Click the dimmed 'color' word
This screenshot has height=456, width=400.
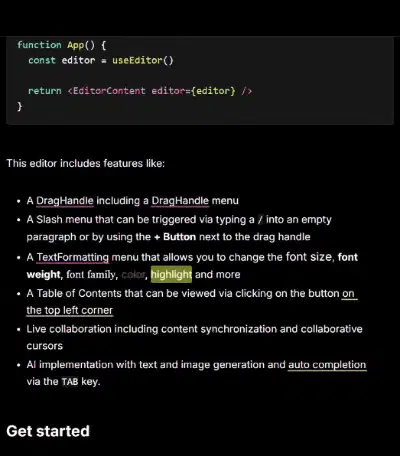(133, 275)
